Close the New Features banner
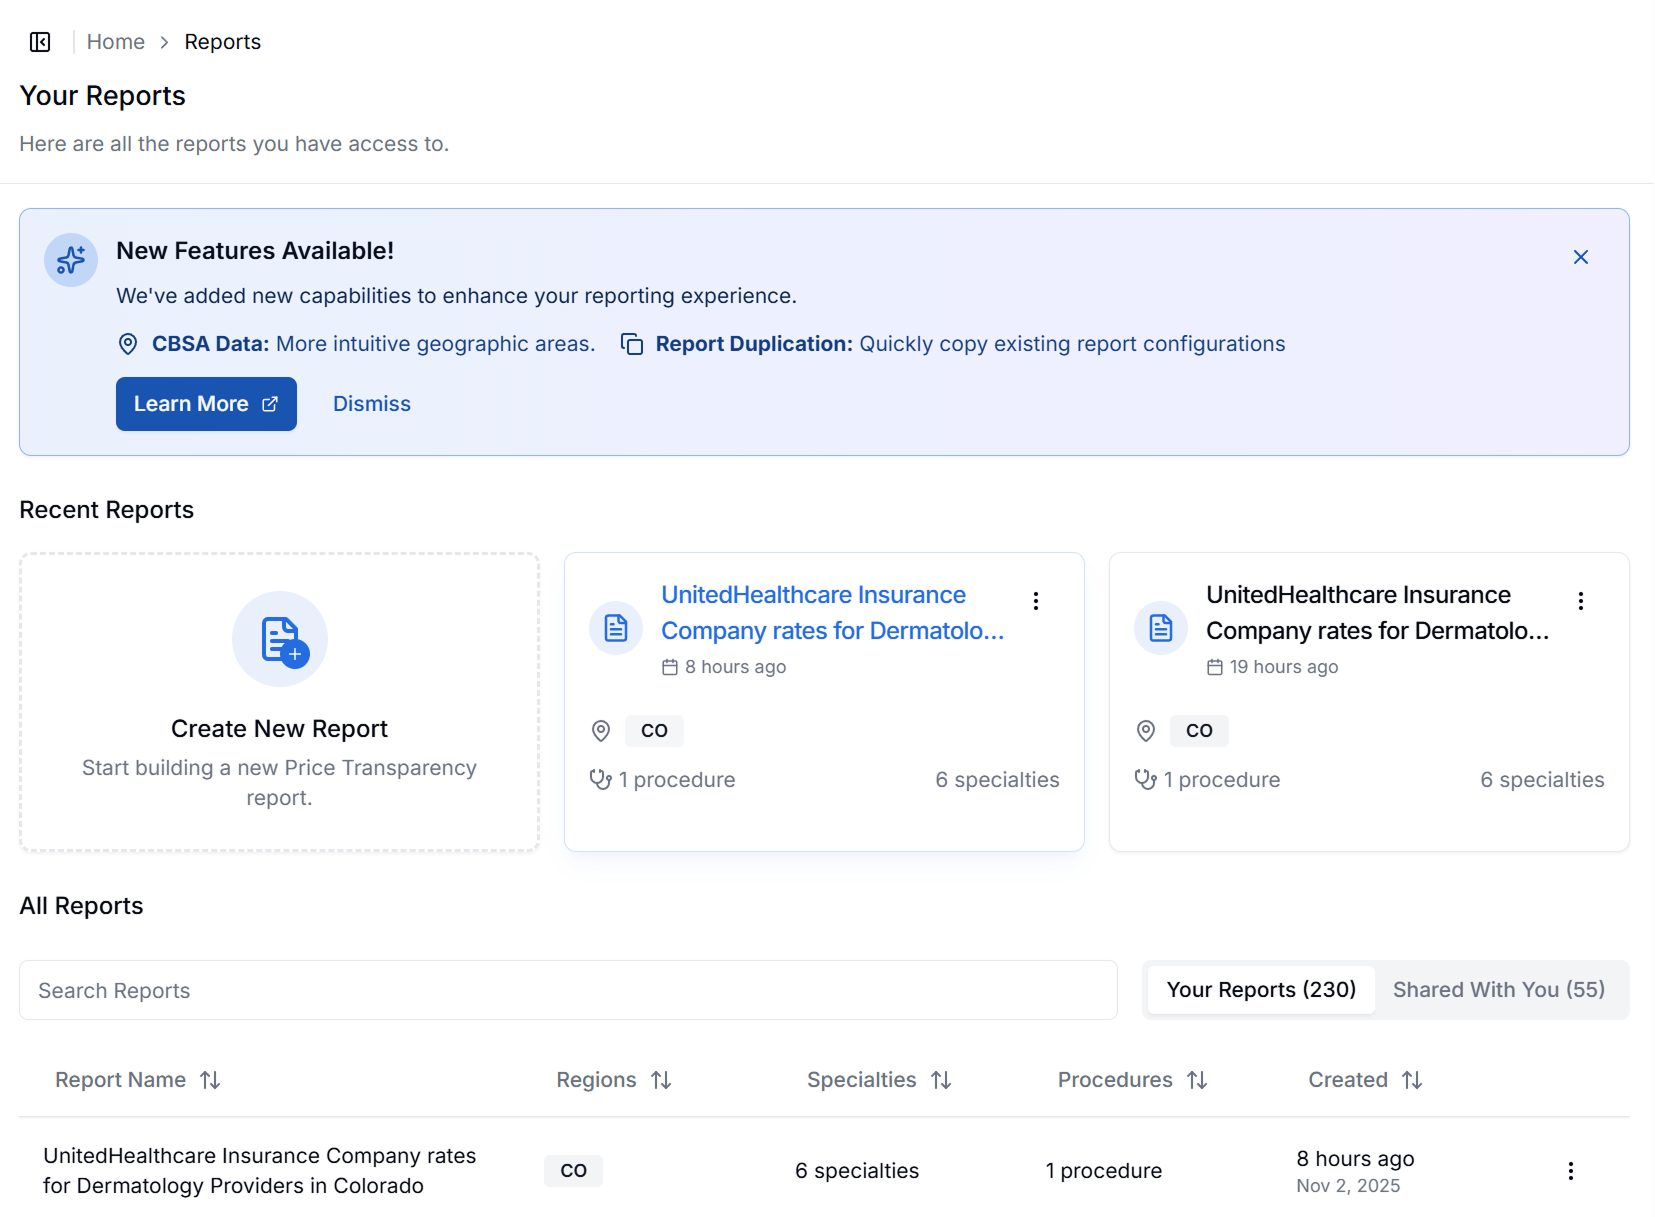 (1581, 257)
